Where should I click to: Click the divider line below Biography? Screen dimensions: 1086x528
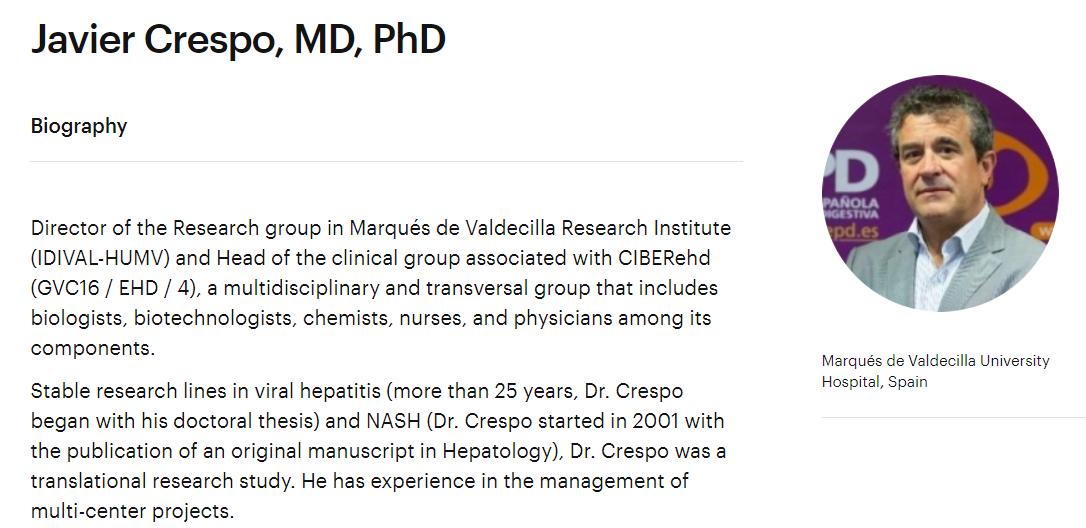tap(386, 161)
